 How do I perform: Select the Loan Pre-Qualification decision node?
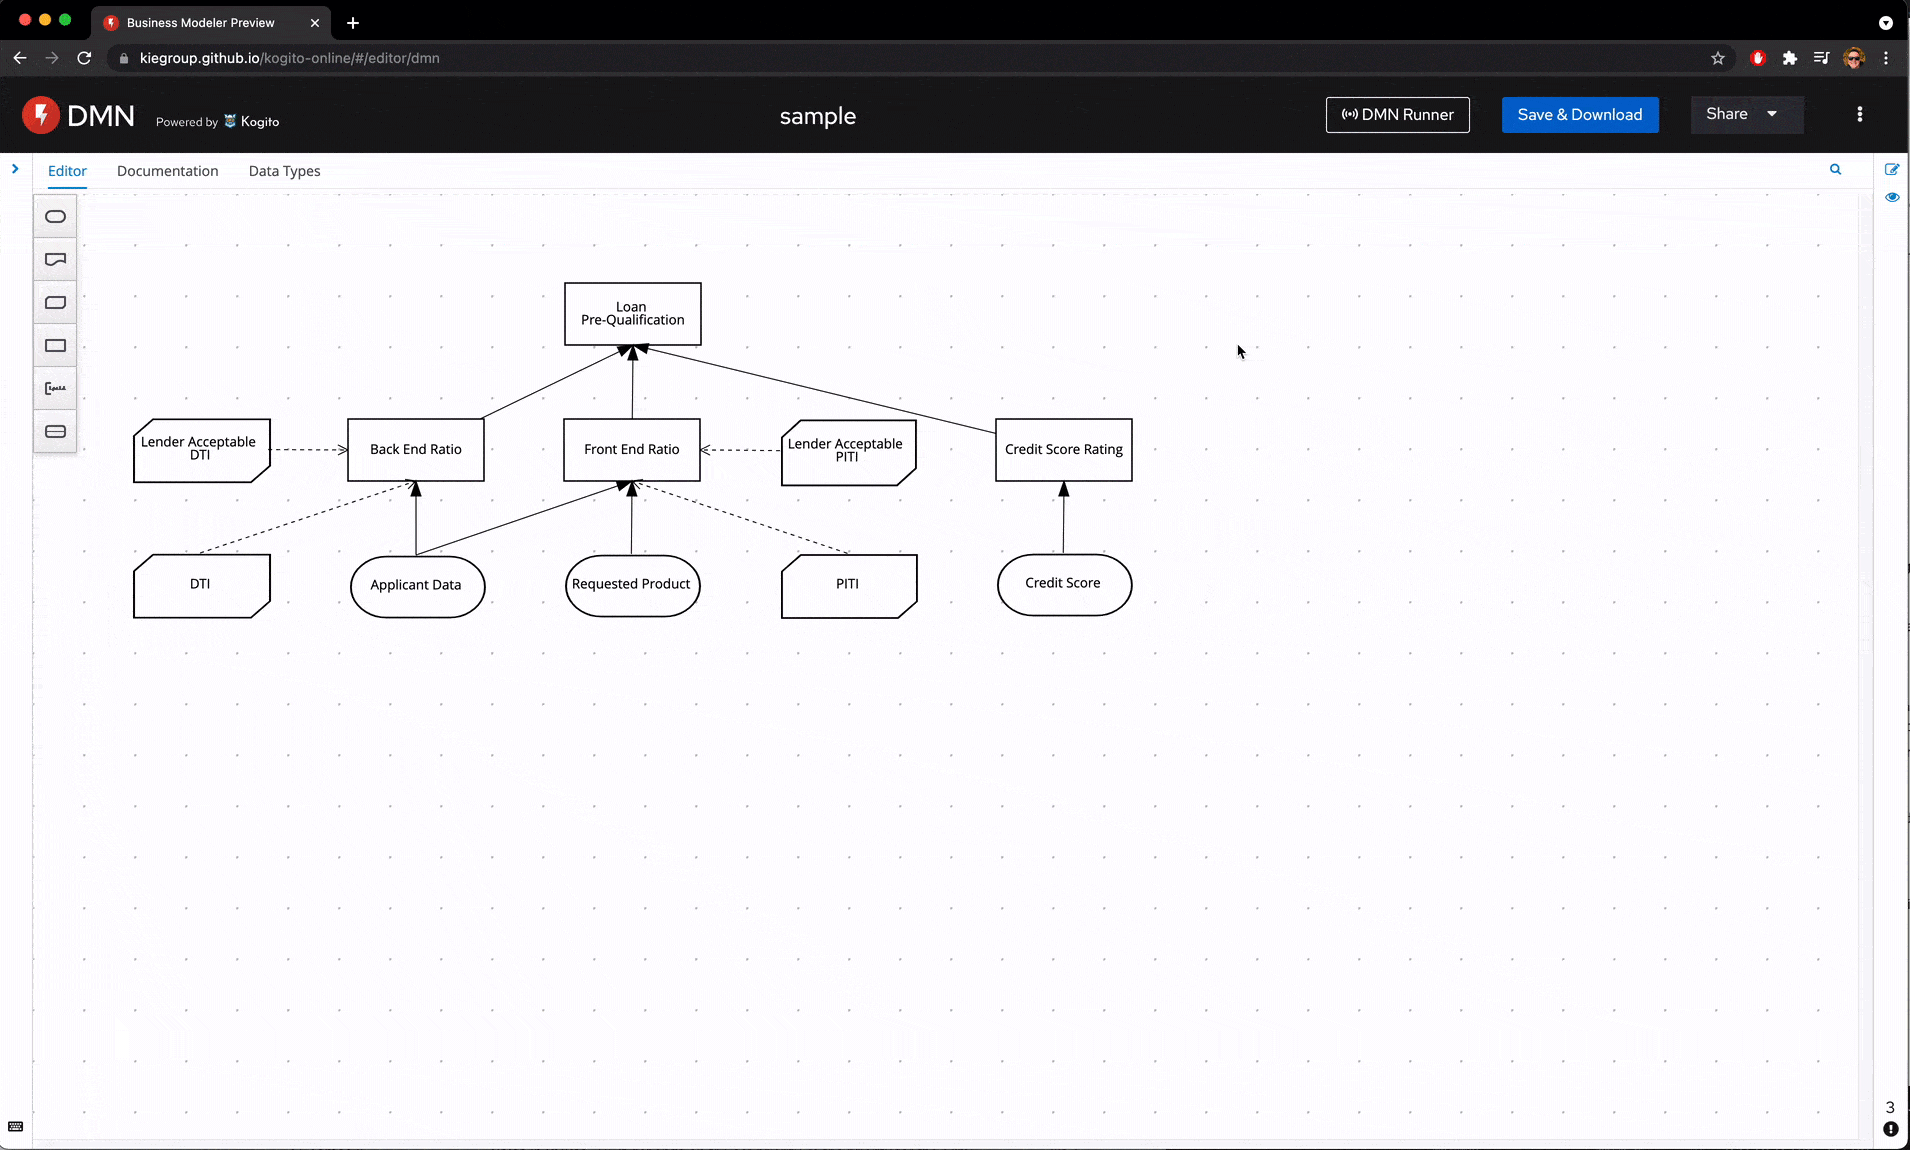coord(632,314)
